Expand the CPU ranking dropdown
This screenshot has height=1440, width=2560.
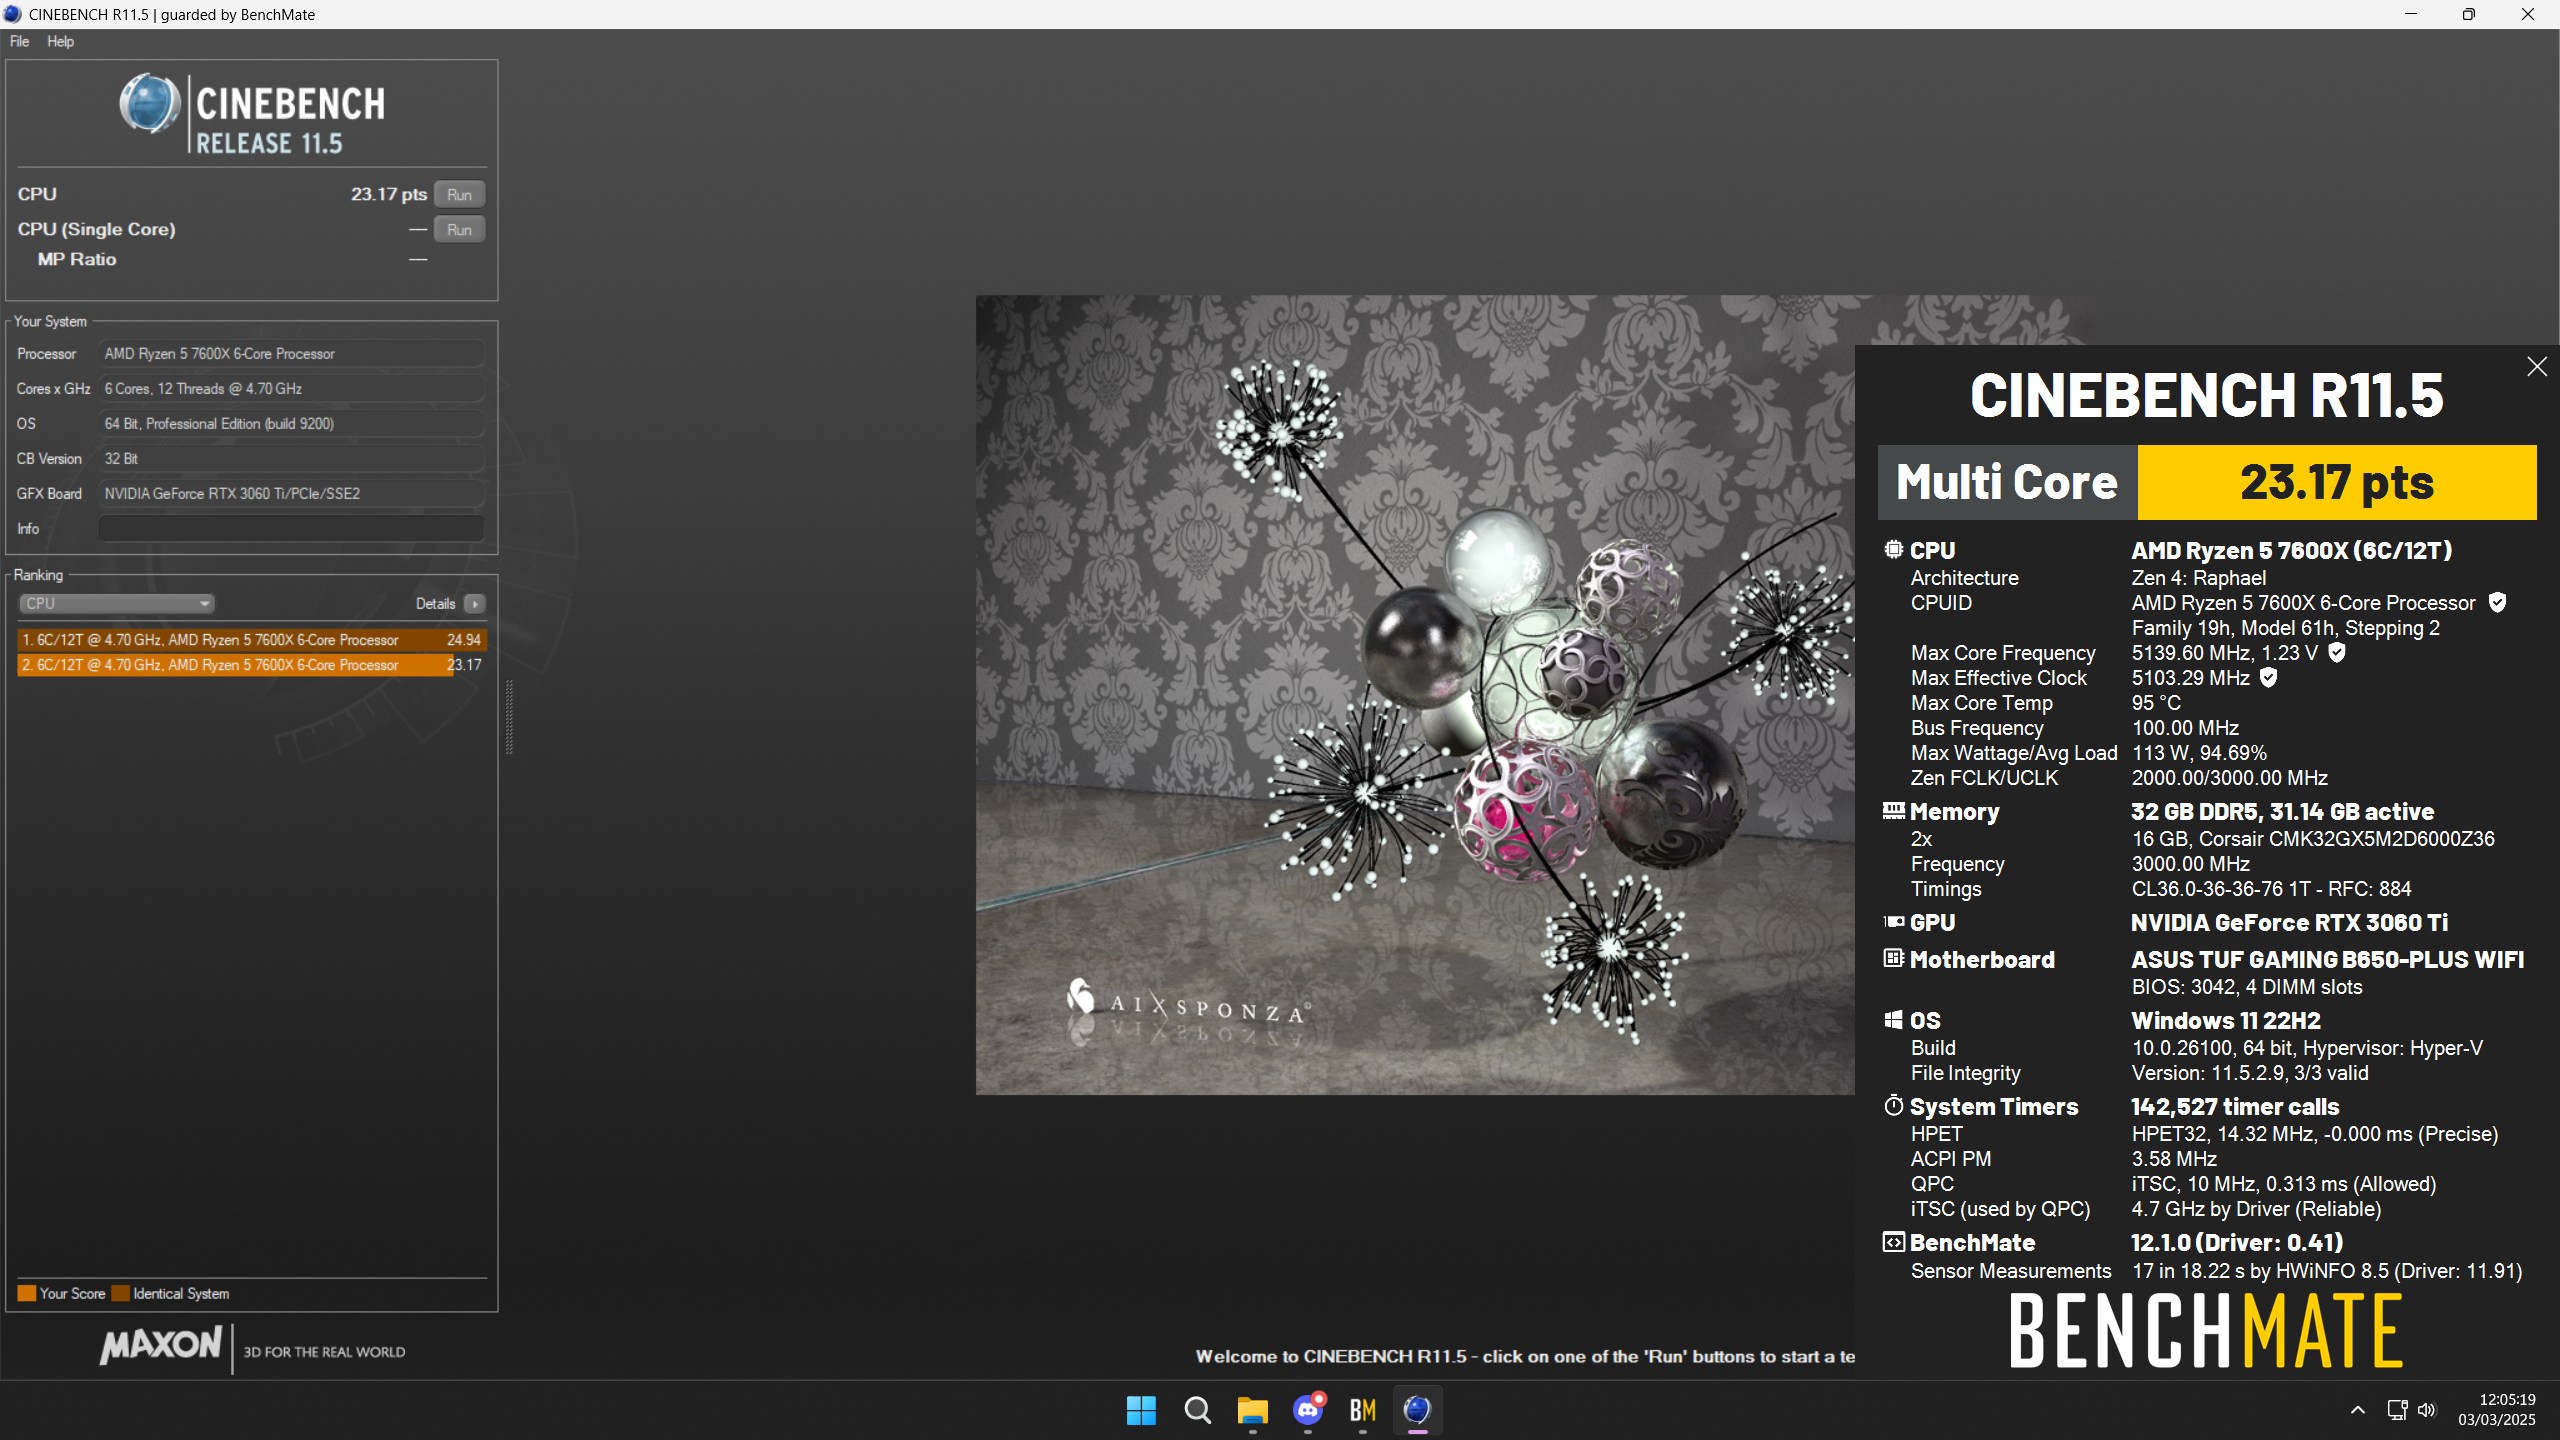pyautogui.click(x=117, y=603)
